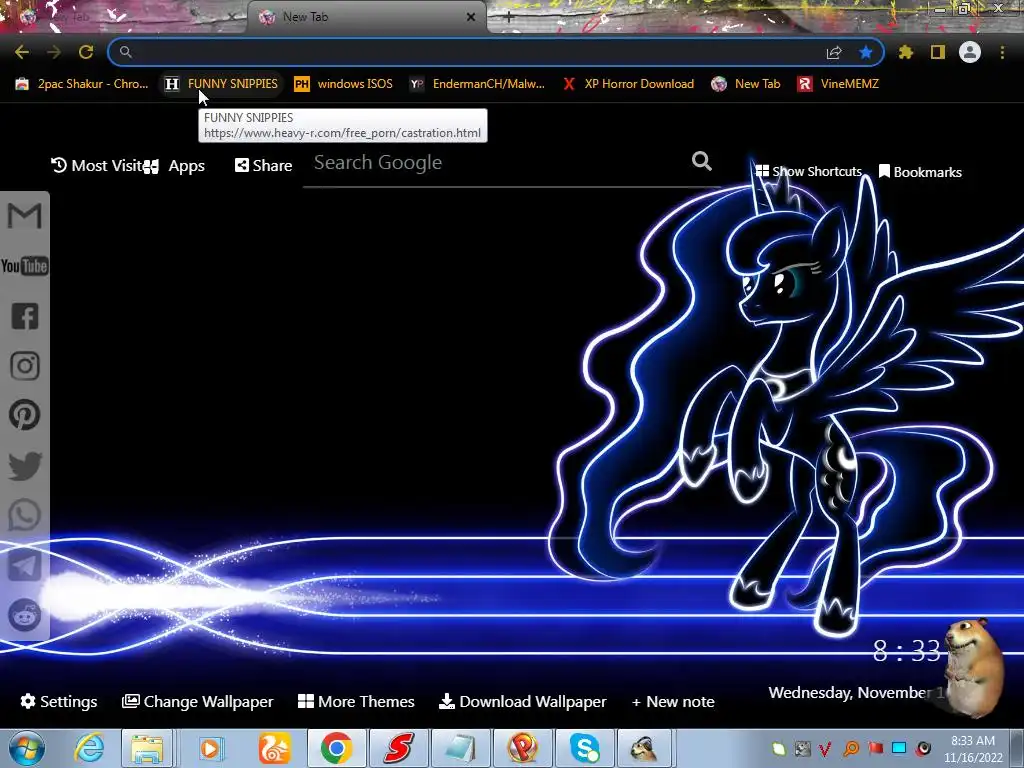Image resolution: width=1024 pixels, height=768 pixels.
Task: Open the Bookmarks panel
Action: 920,172
